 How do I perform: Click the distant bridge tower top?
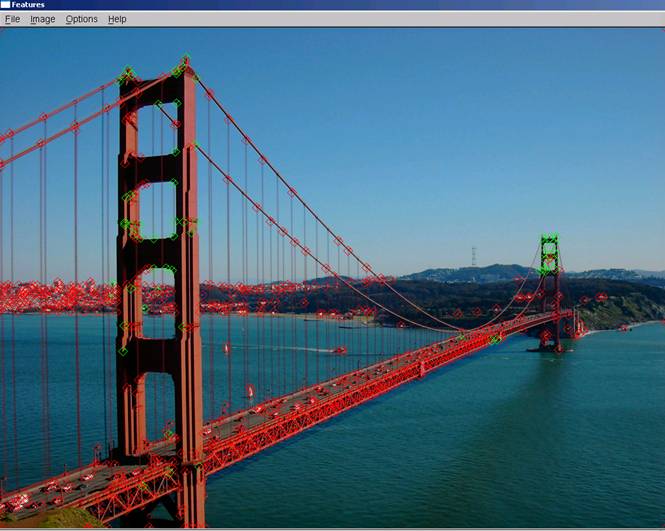[549, 240]
